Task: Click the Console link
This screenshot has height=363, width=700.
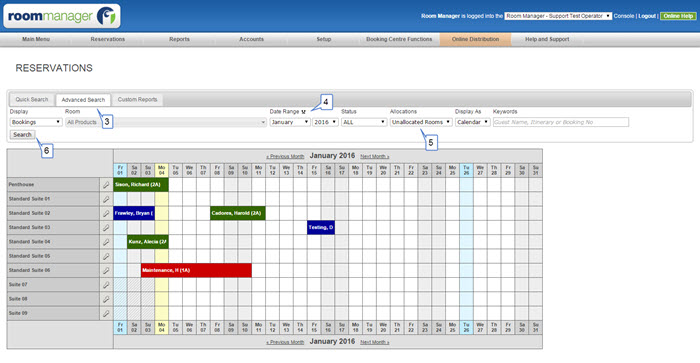Action: (x=624, y=16)
